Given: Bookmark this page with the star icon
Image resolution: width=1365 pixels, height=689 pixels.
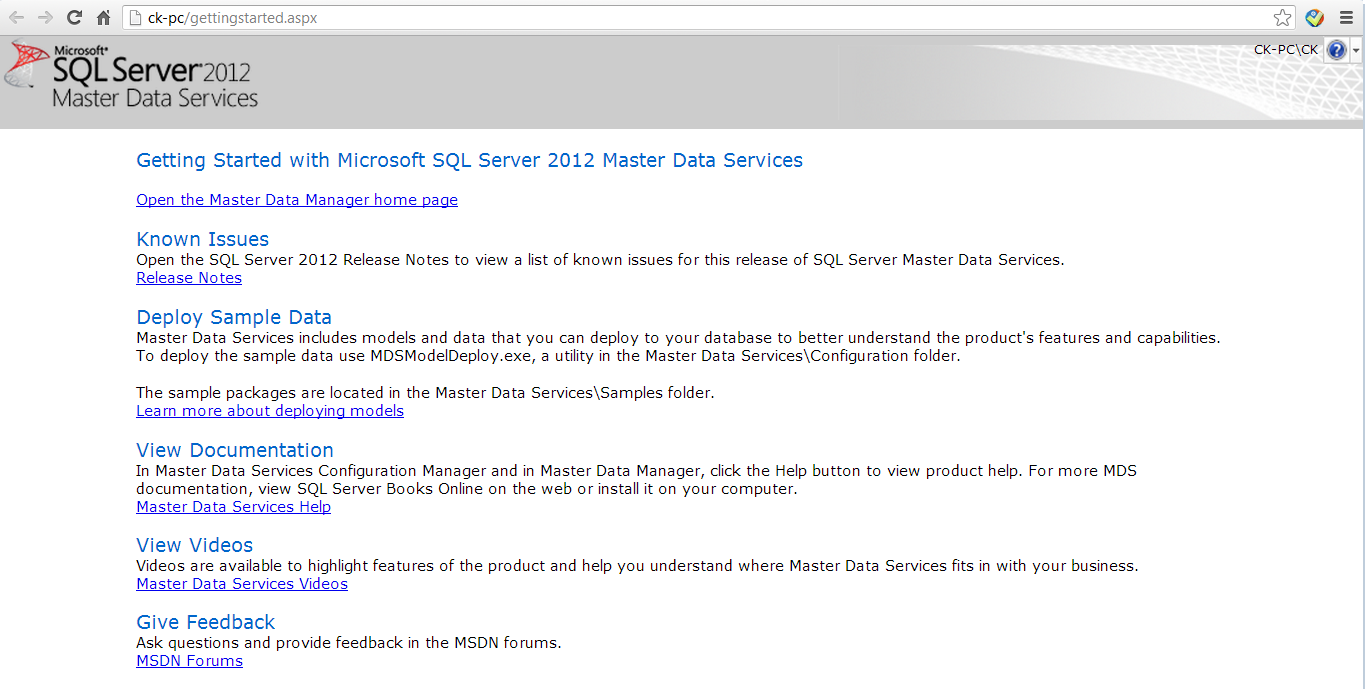Looking at the screenshot, I should click(x=1282, y=18).
